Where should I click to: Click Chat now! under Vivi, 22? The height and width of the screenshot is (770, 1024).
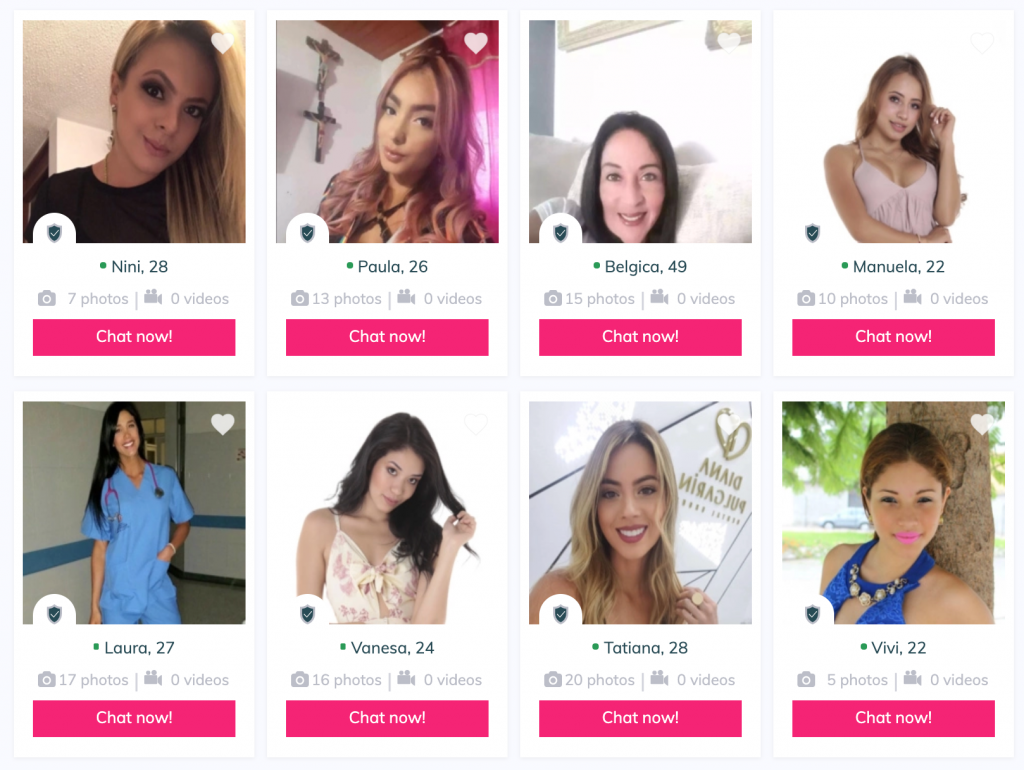coord(893,718)
